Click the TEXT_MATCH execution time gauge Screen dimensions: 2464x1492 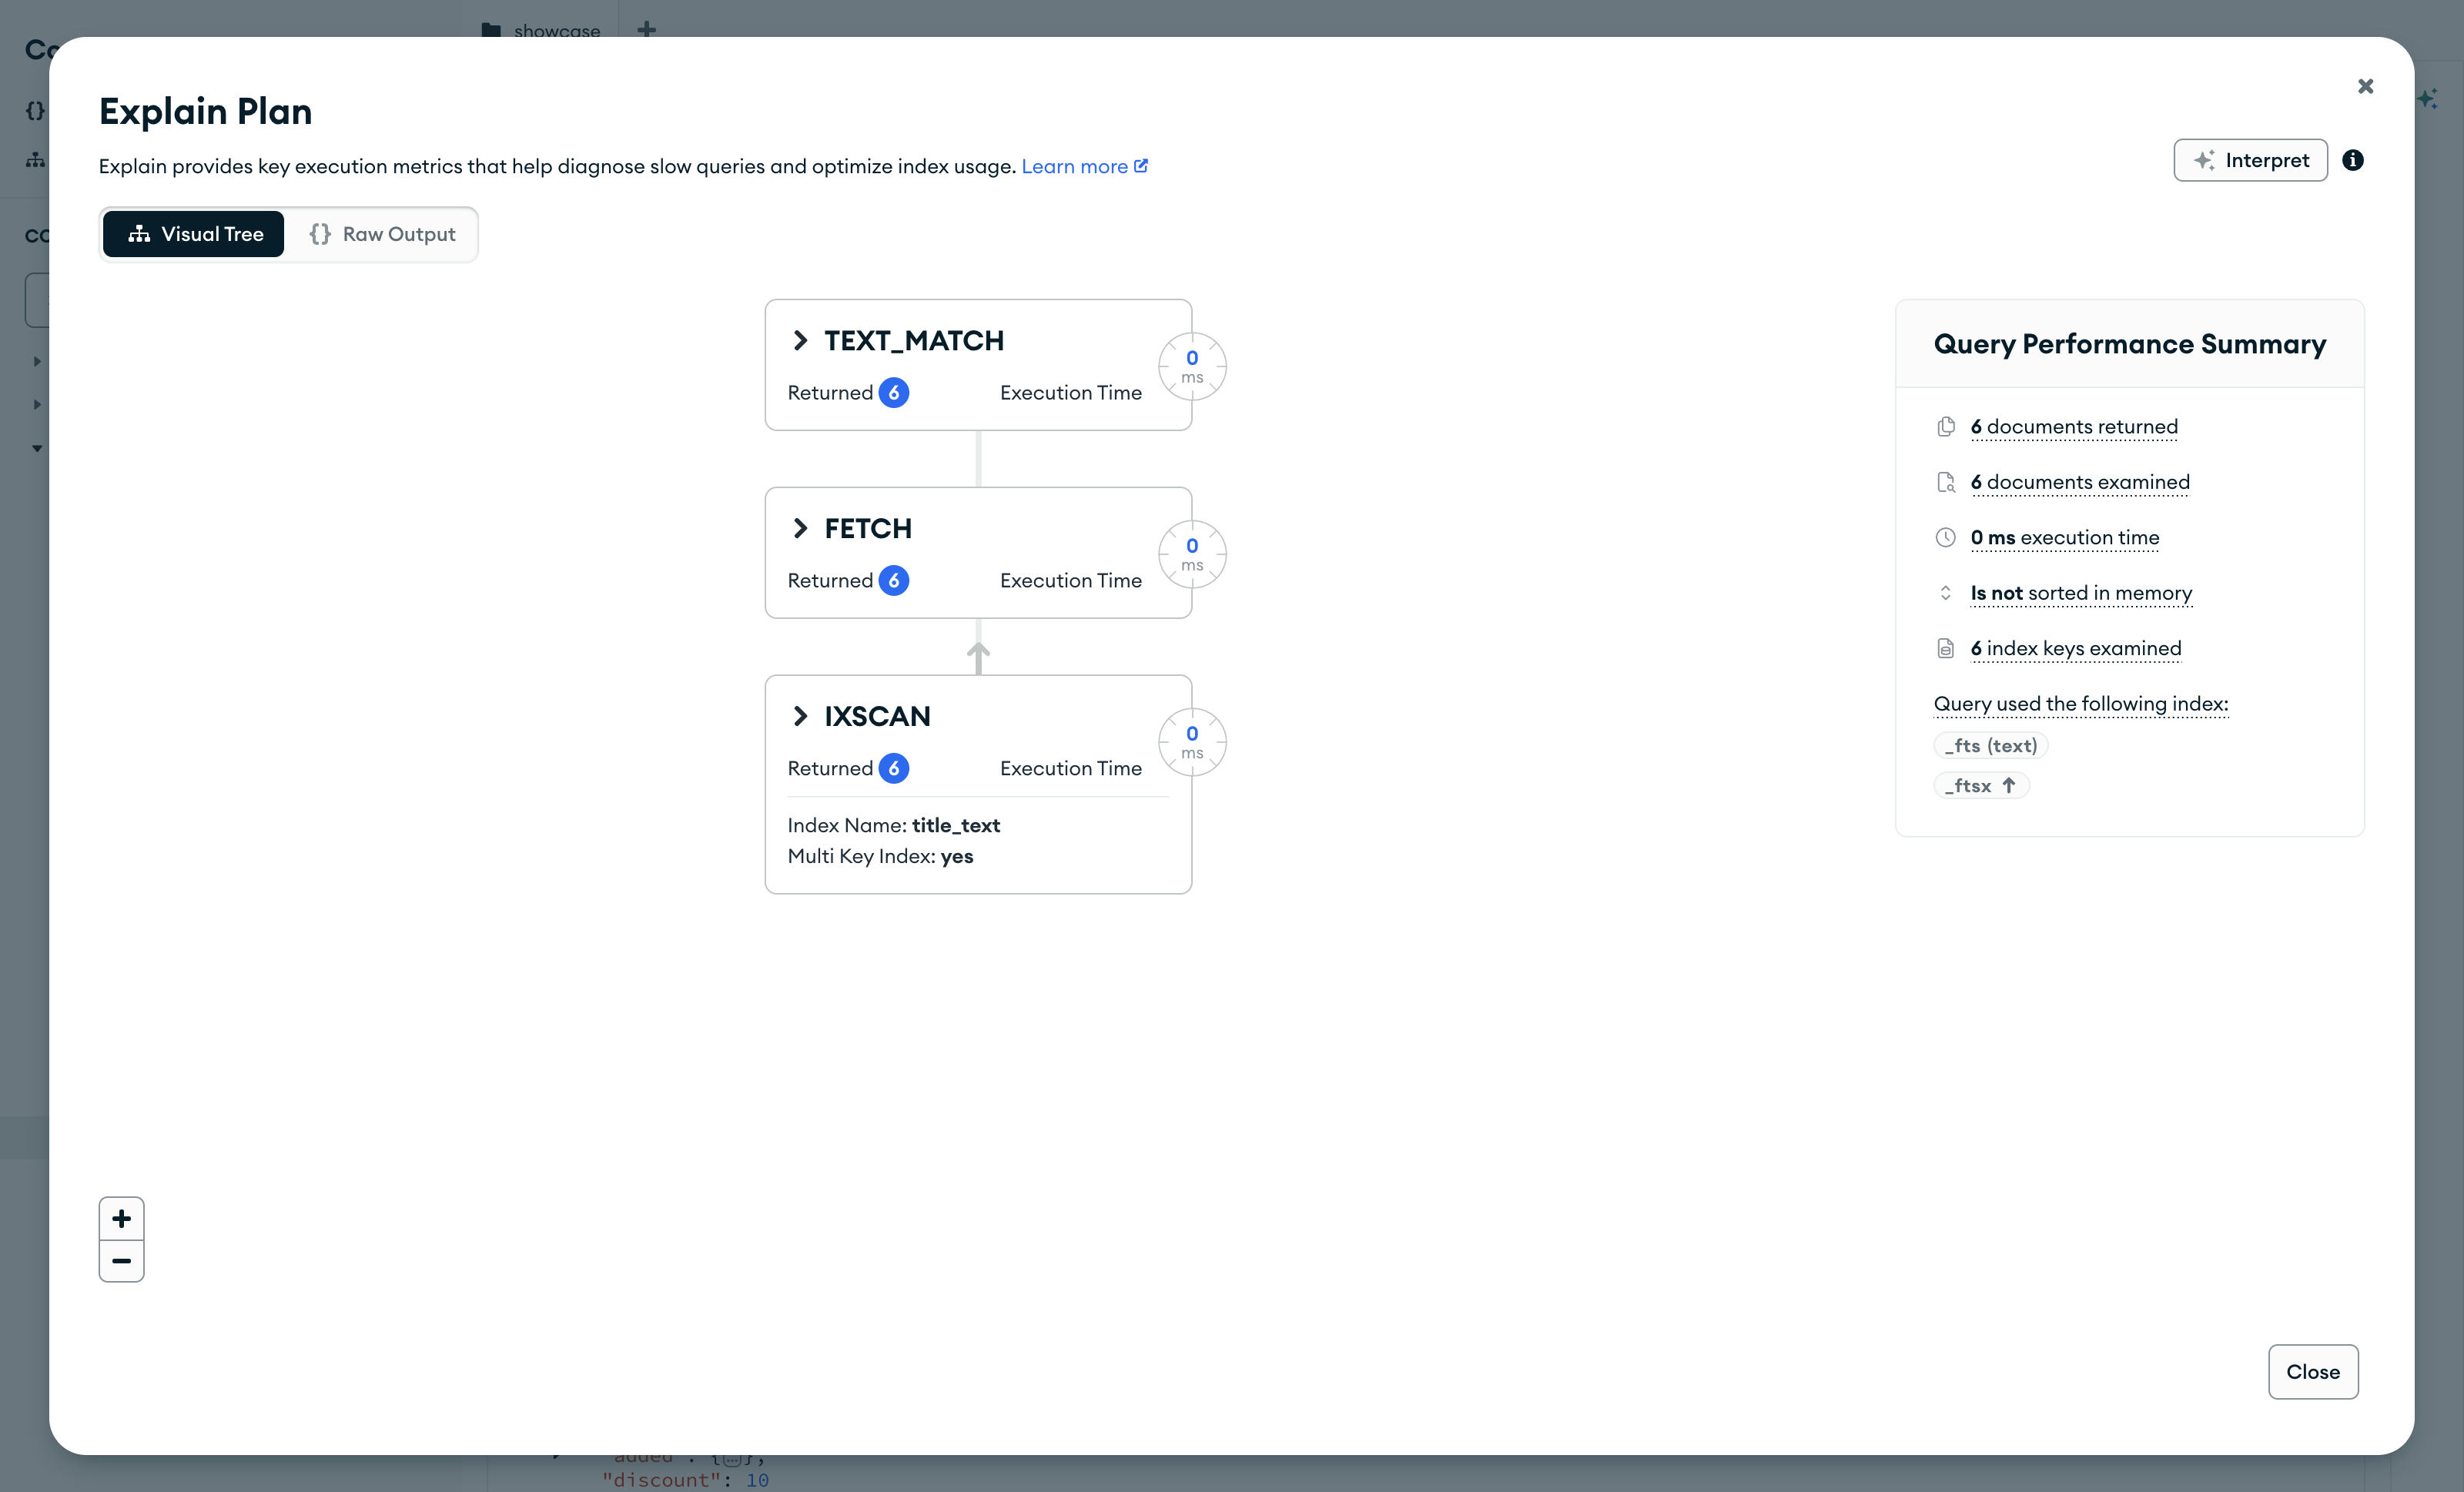click(1192, 366)
